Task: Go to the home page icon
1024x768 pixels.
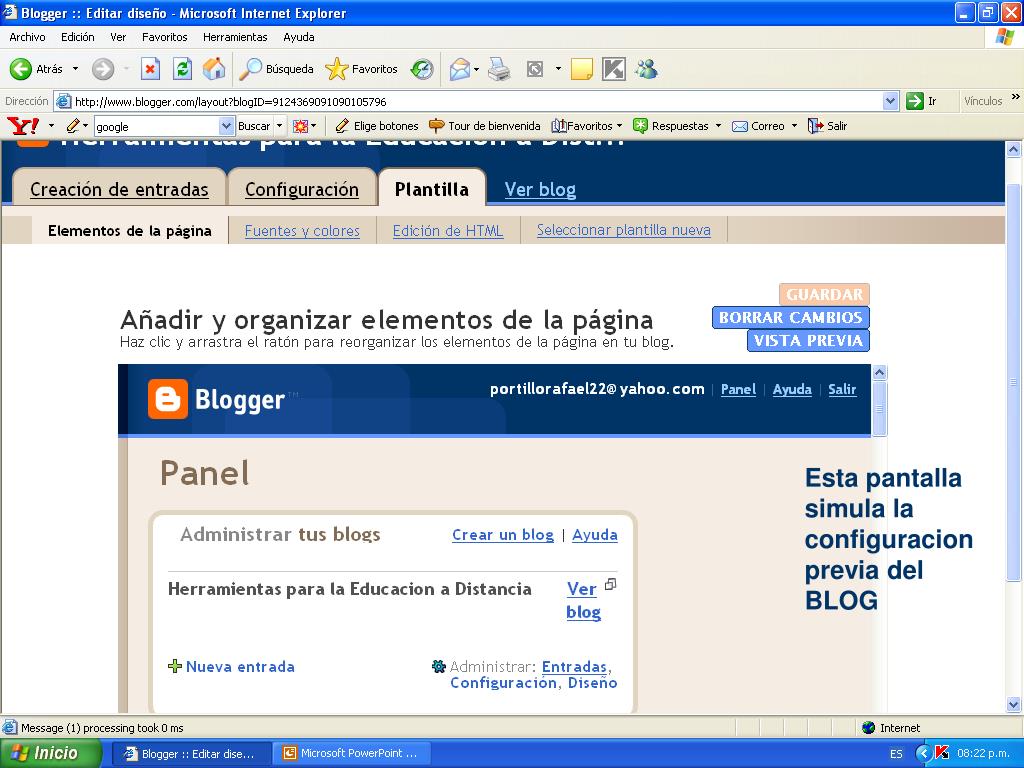Action: 214,69
